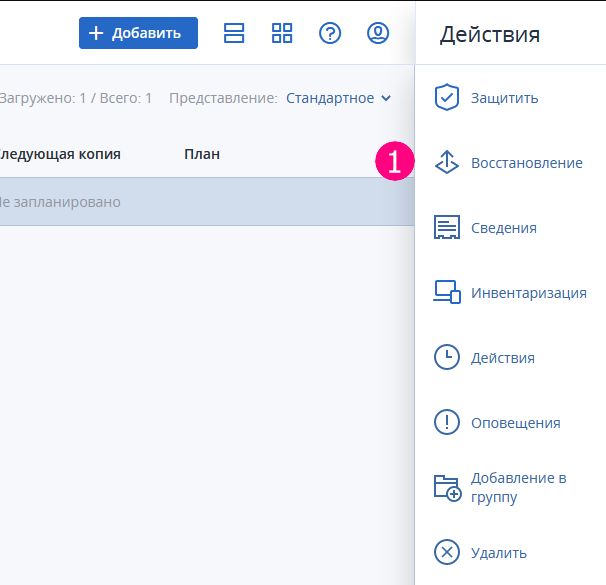This screenshot has height=585, width=606.
Task: Choose Добавление в группу
Action: point(519,487)
